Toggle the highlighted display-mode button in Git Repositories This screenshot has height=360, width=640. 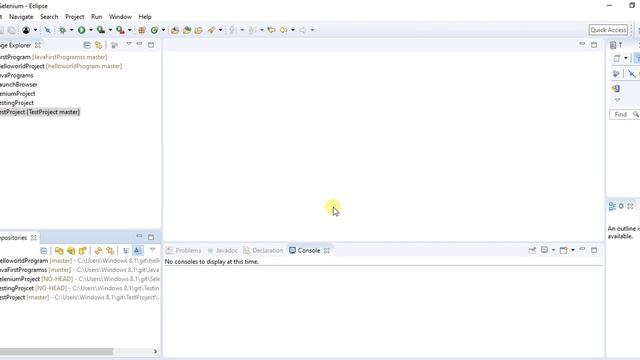coord(138,251)
